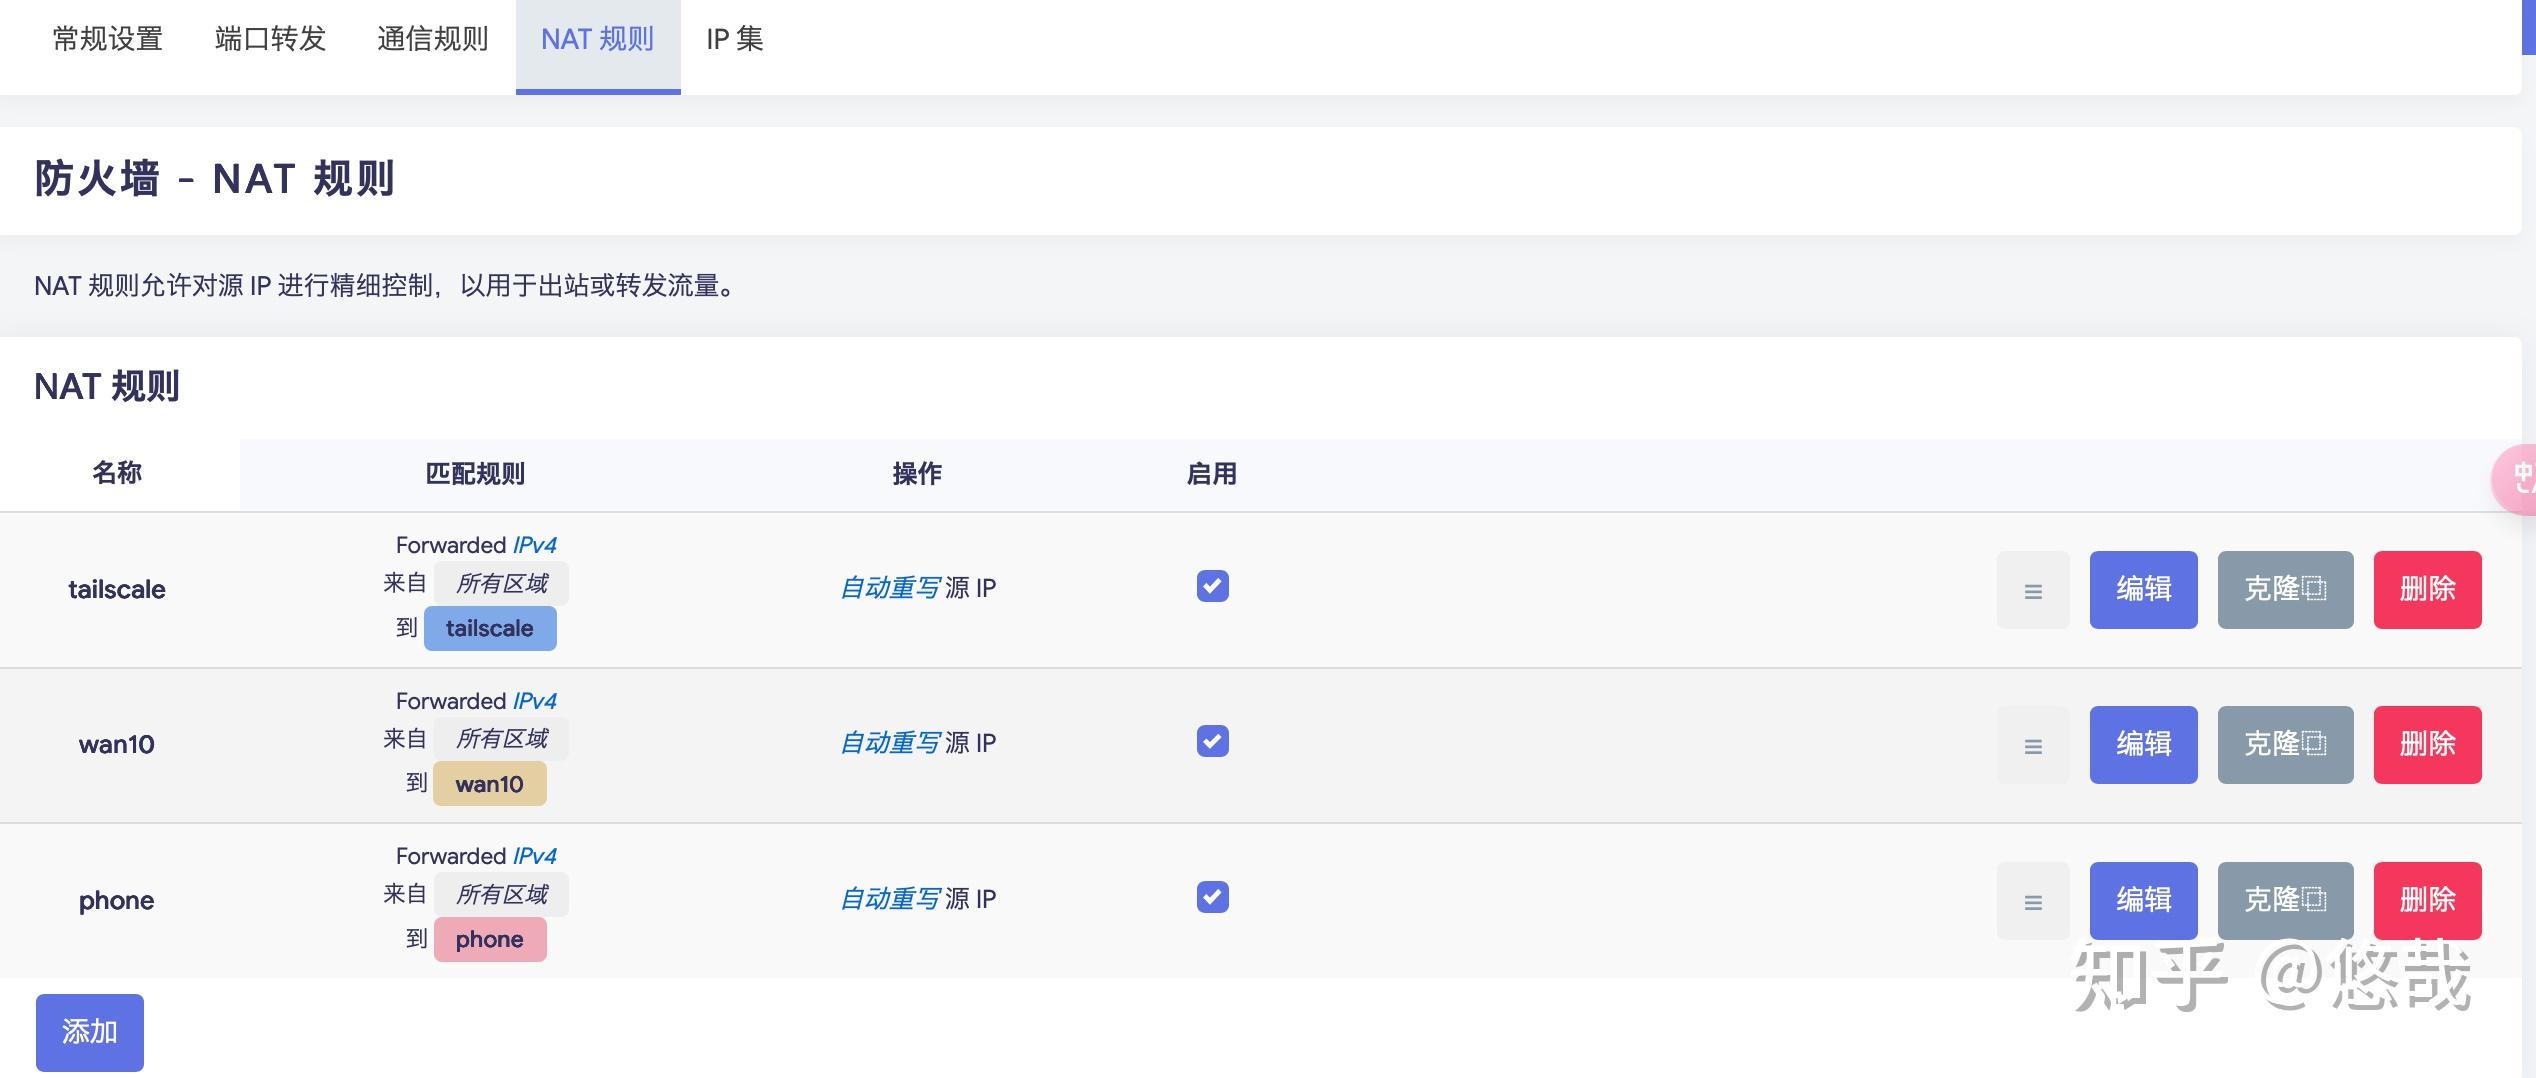The width and height of the screenshot is (2536, 1078).
Task: Click 删除 on the phone rule
Action: (x=2427, y=900)
